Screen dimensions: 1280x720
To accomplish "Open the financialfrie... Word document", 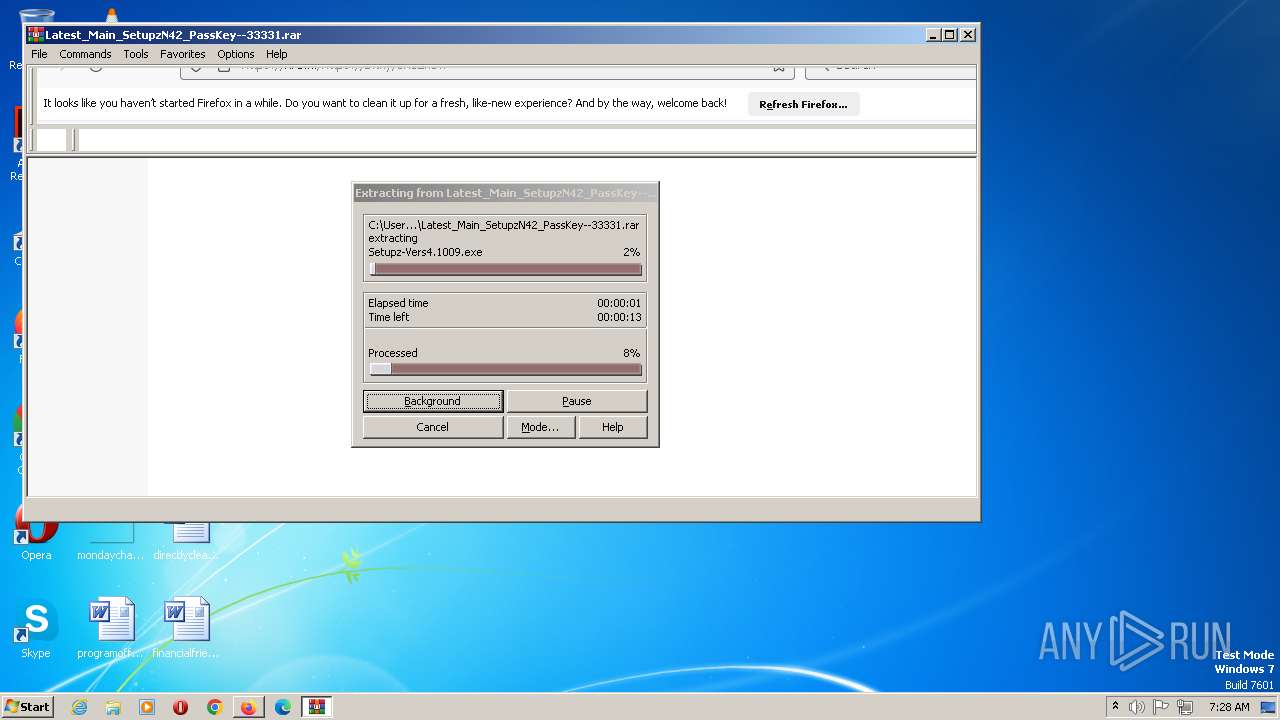I will click(x=187, y=630).
